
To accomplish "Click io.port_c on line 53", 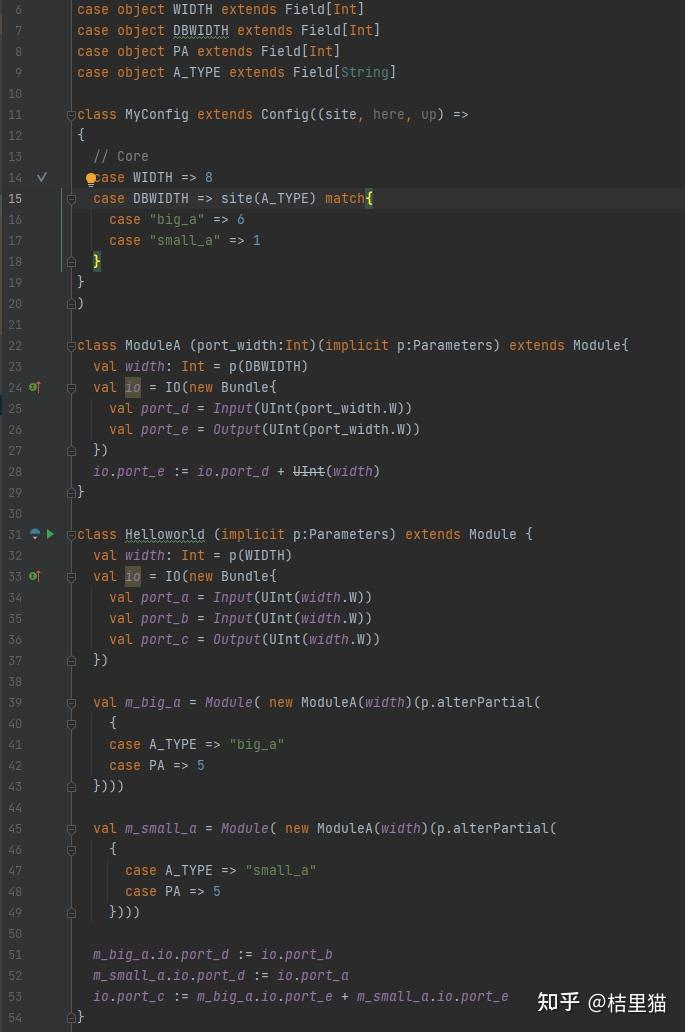I will (129, 996).
